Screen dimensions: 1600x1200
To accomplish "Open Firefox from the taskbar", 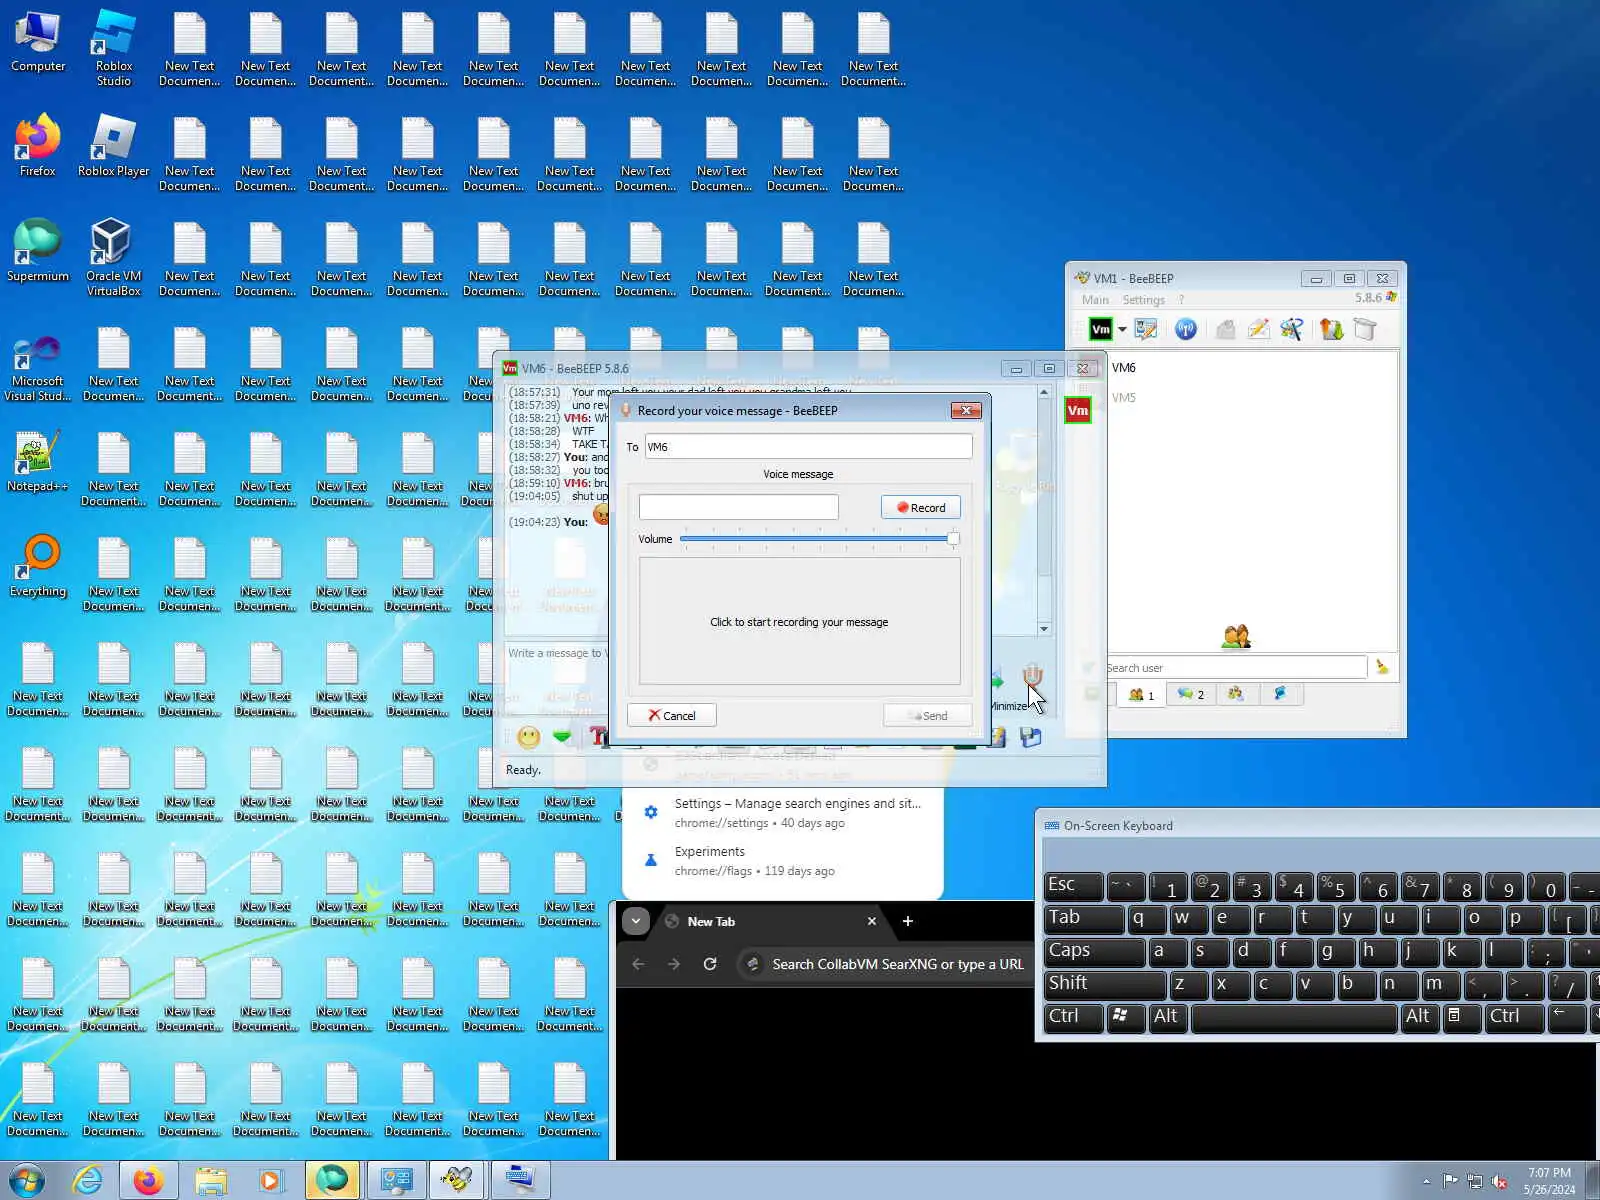I will pyautogui.click(x=149, y=1180).
